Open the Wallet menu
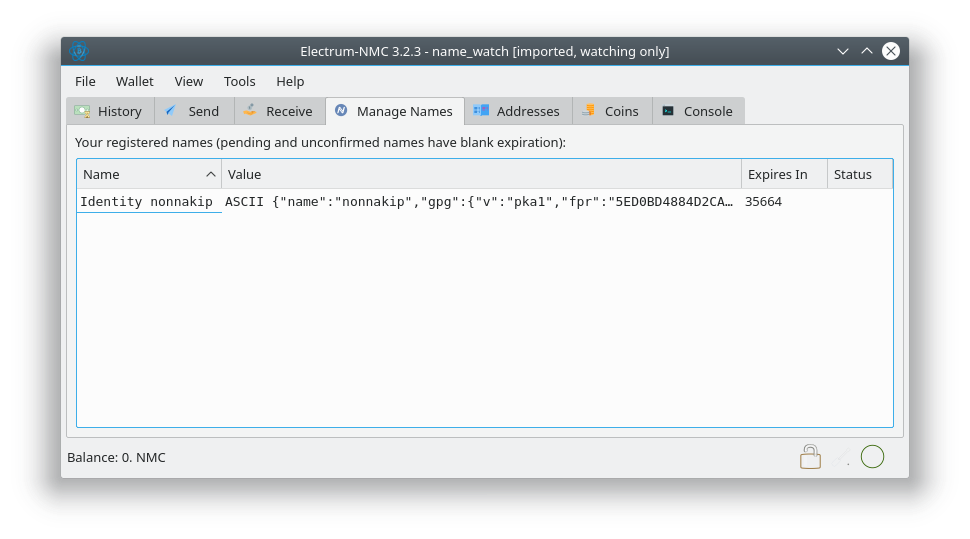Viewport: 970px width, 539px height. pyautogui.click(x=134, y=82)
